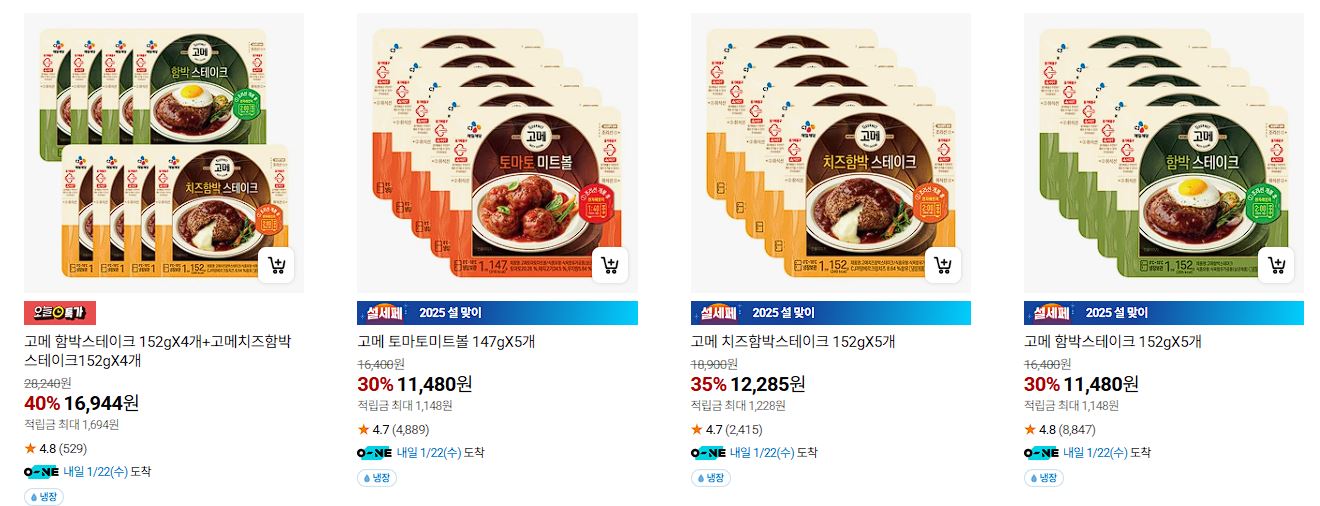View the cheese hamburg steak 5-pack image
Screen dimensions: 1320x506
click(830, 153)
